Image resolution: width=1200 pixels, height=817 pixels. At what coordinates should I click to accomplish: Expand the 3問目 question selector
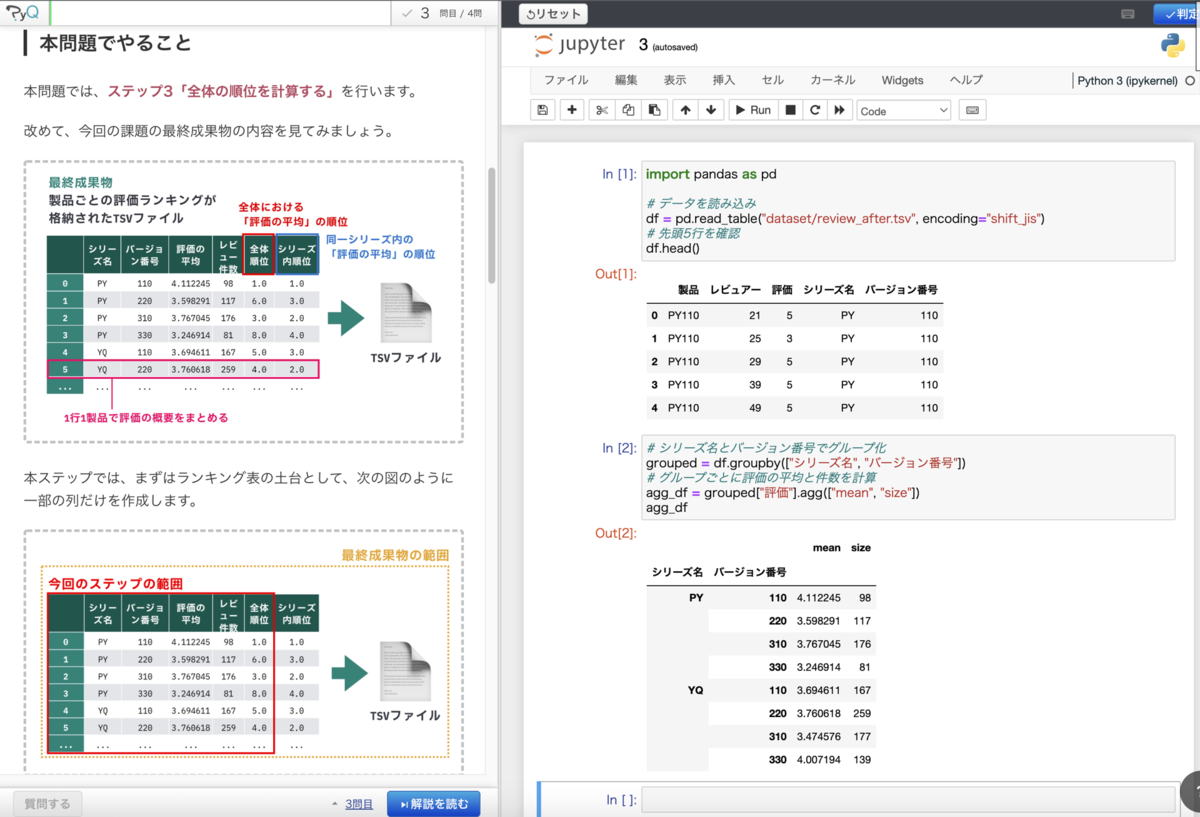352,804
